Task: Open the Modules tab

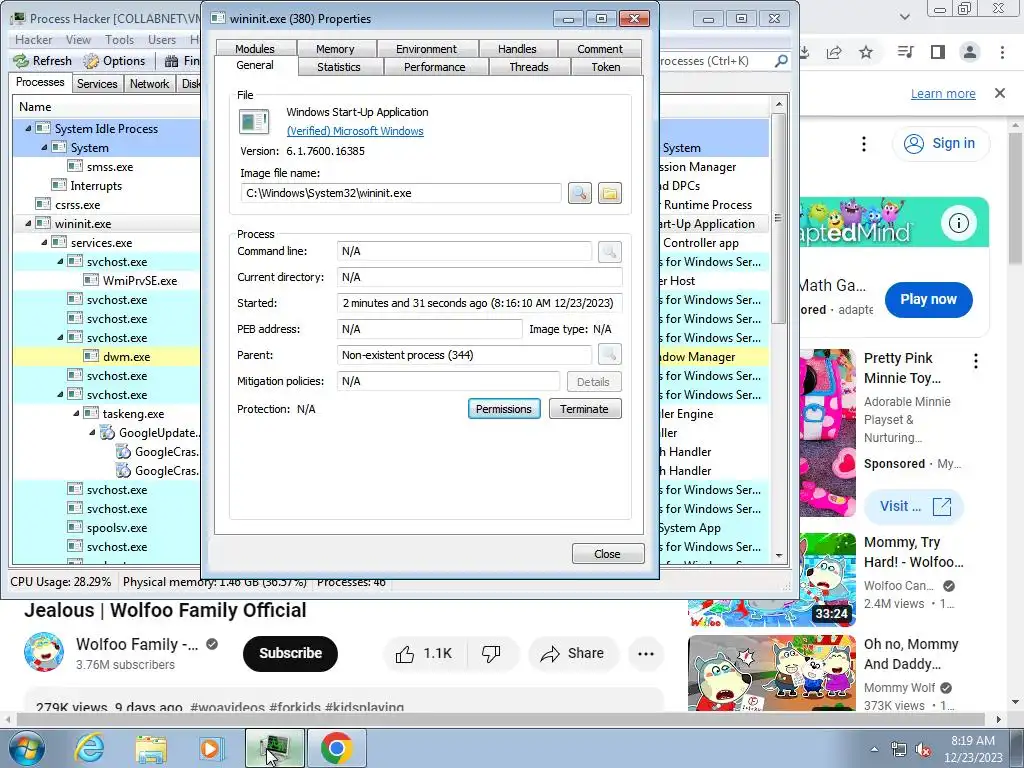Action: coord(255,48)
